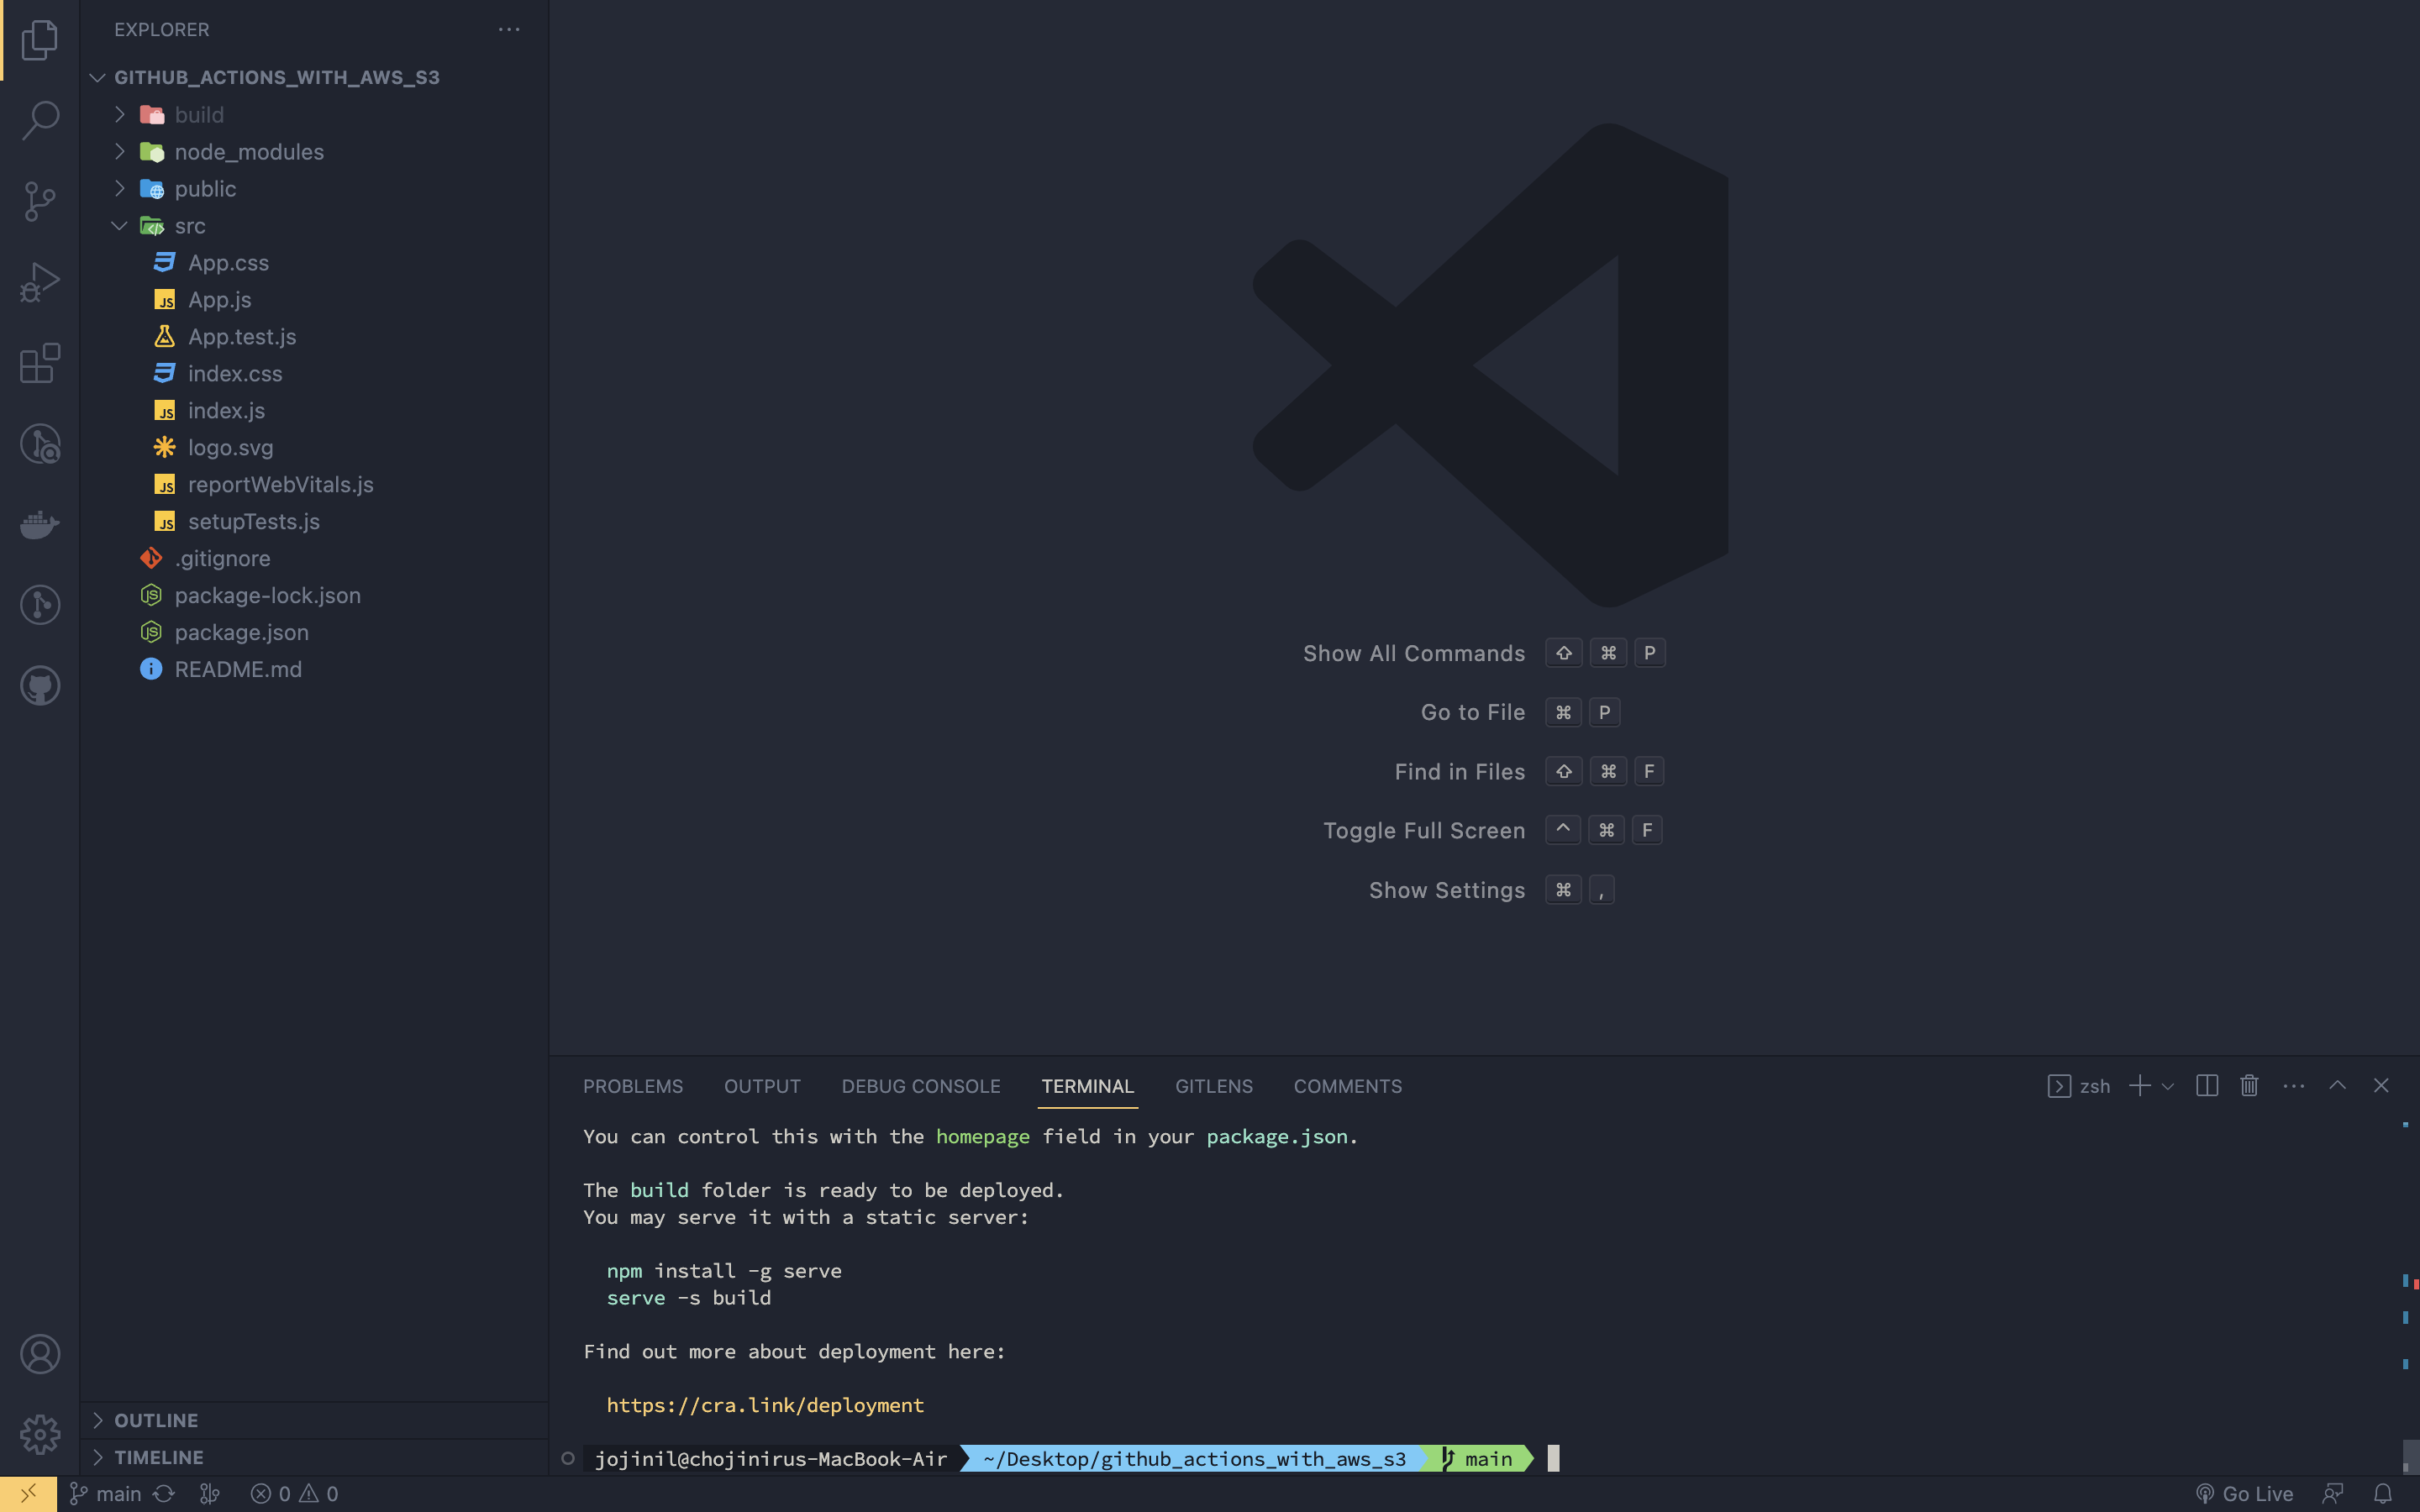
Task: Open reportWebVitals.js file
Action: tap(314, 485)
